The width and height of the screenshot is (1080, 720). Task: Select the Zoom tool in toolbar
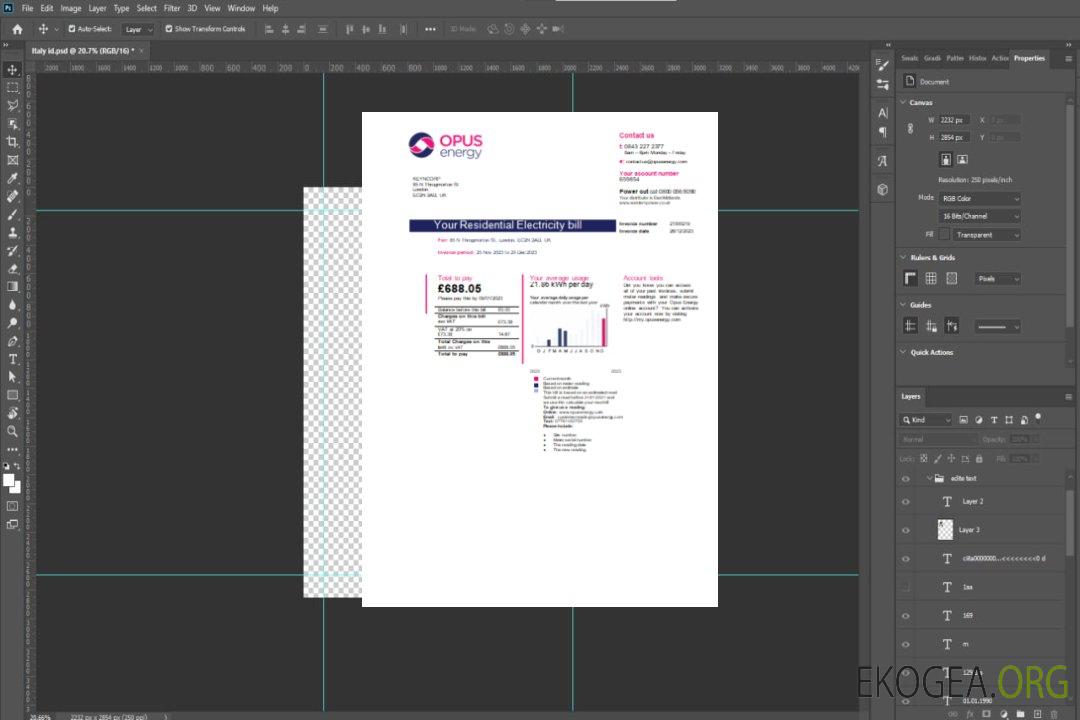point(13,431)
